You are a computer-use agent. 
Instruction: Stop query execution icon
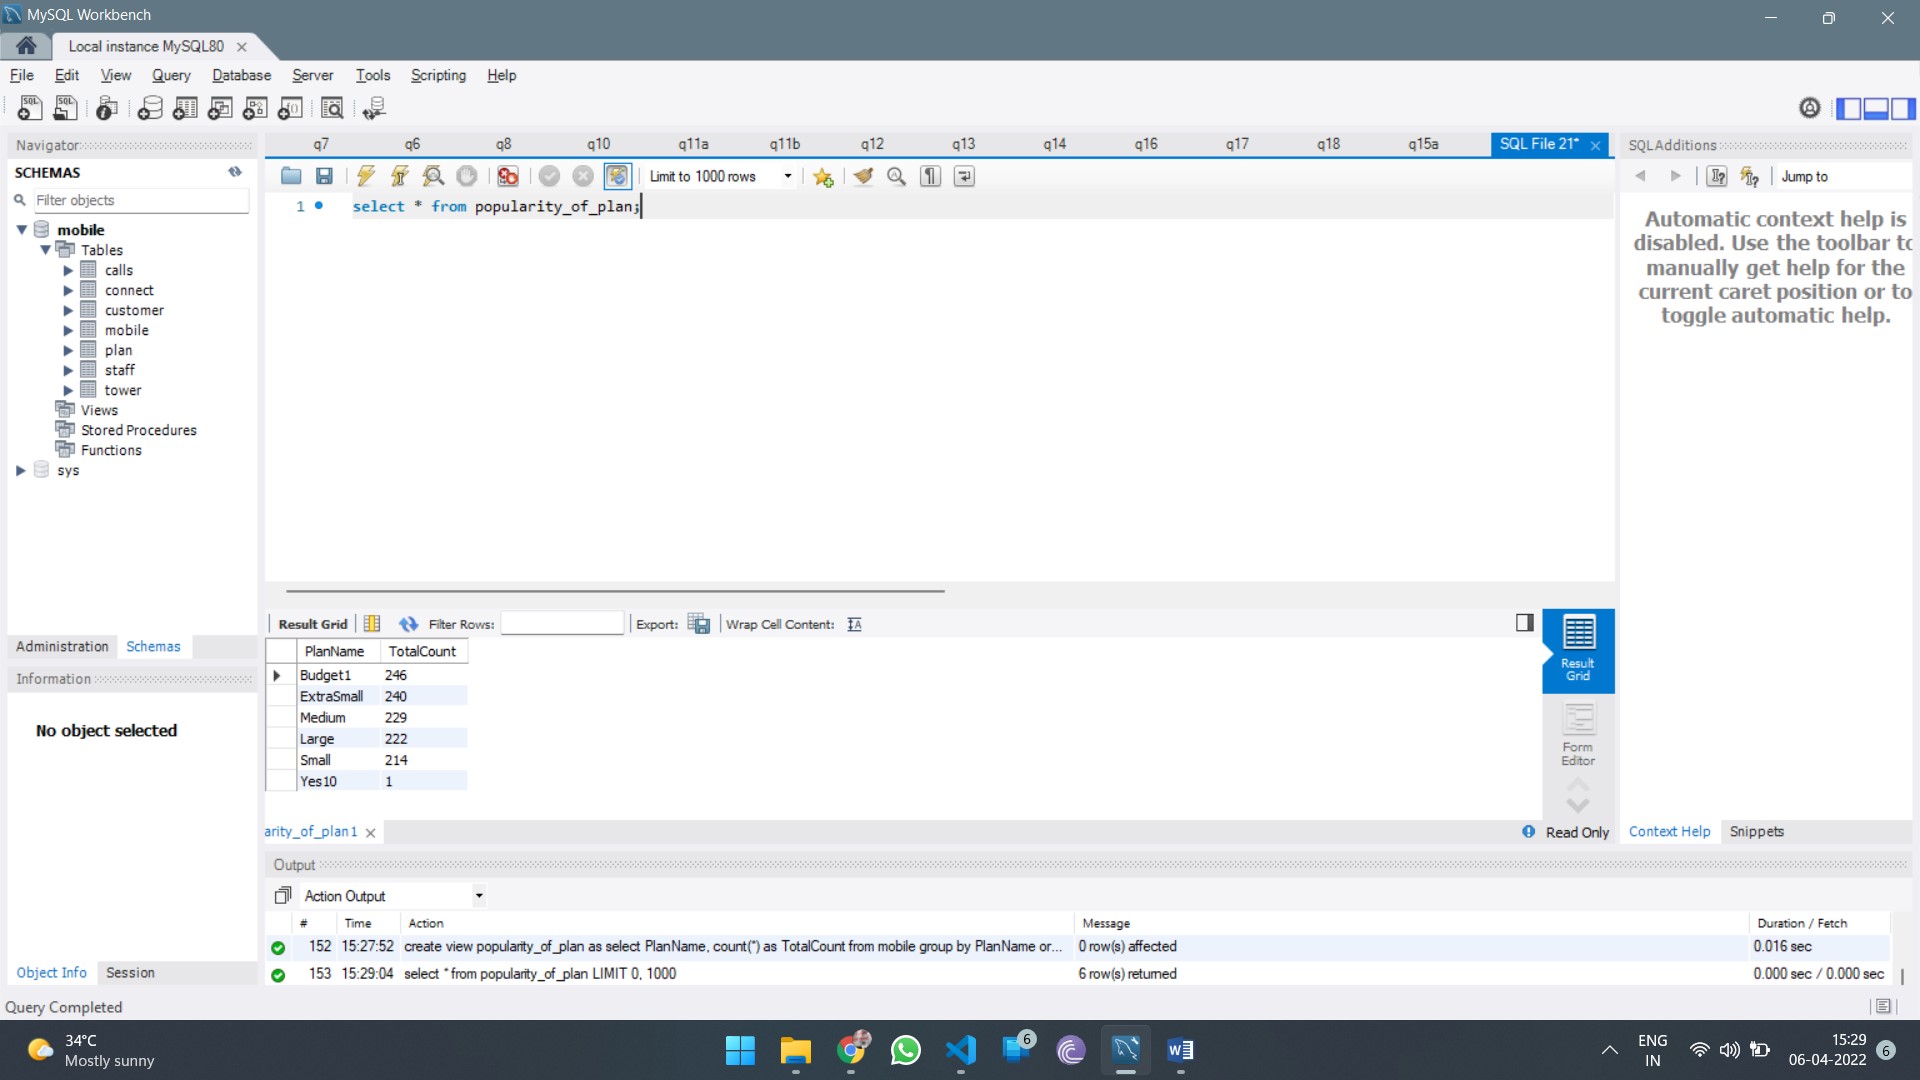click(x=467, y=176)
